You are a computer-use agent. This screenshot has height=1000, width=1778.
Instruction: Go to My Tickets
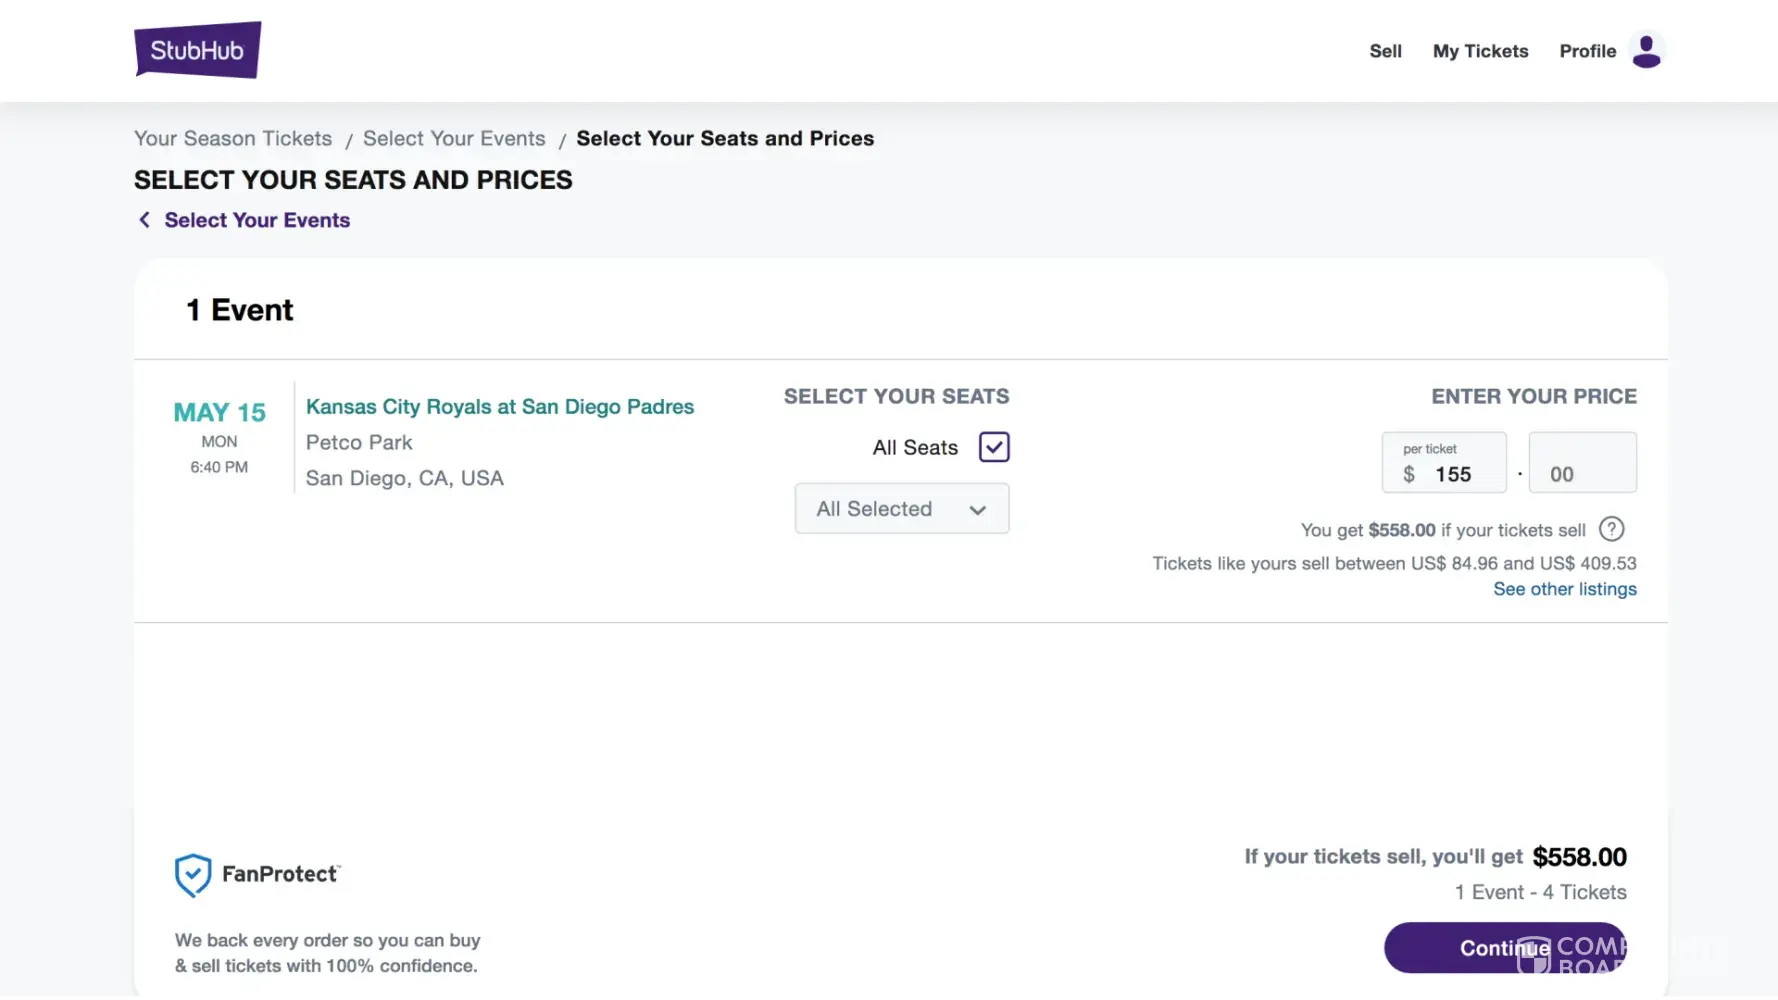pos(1480,51)
